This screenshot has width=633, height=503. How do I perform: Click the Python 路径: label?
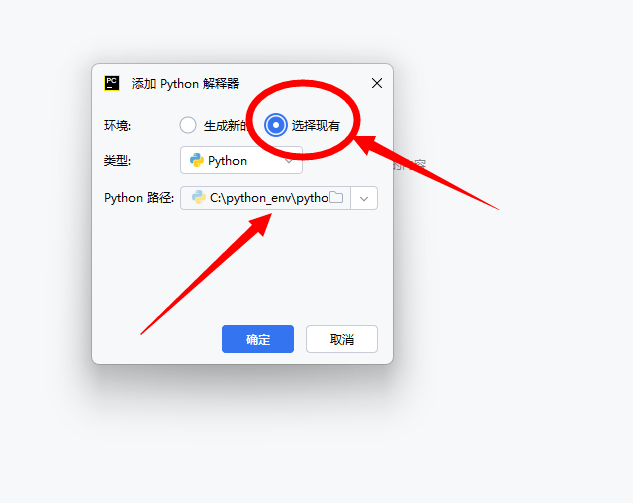[139, 198]
